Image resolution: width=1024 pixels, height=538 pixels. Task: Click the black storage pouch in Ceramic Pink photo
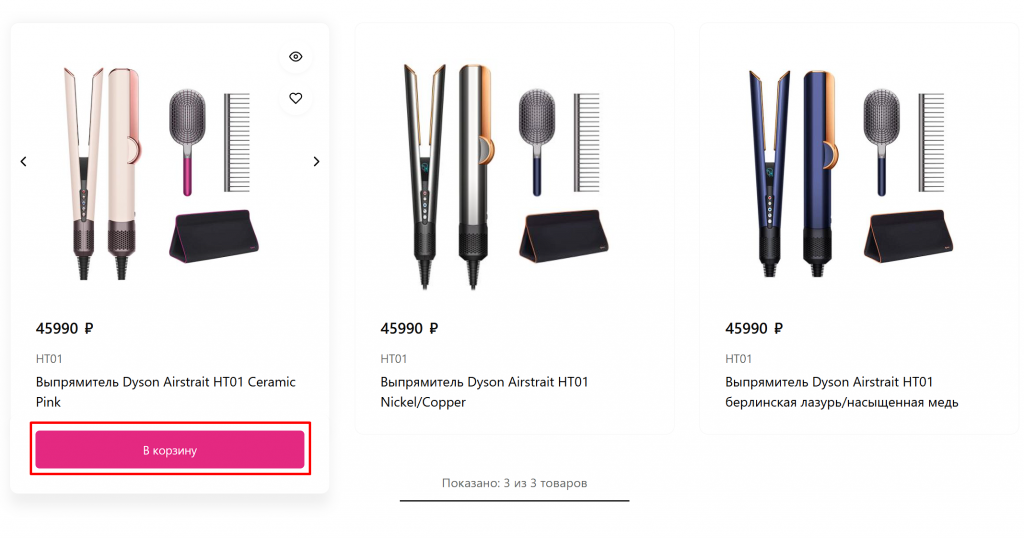pos(214,235)
